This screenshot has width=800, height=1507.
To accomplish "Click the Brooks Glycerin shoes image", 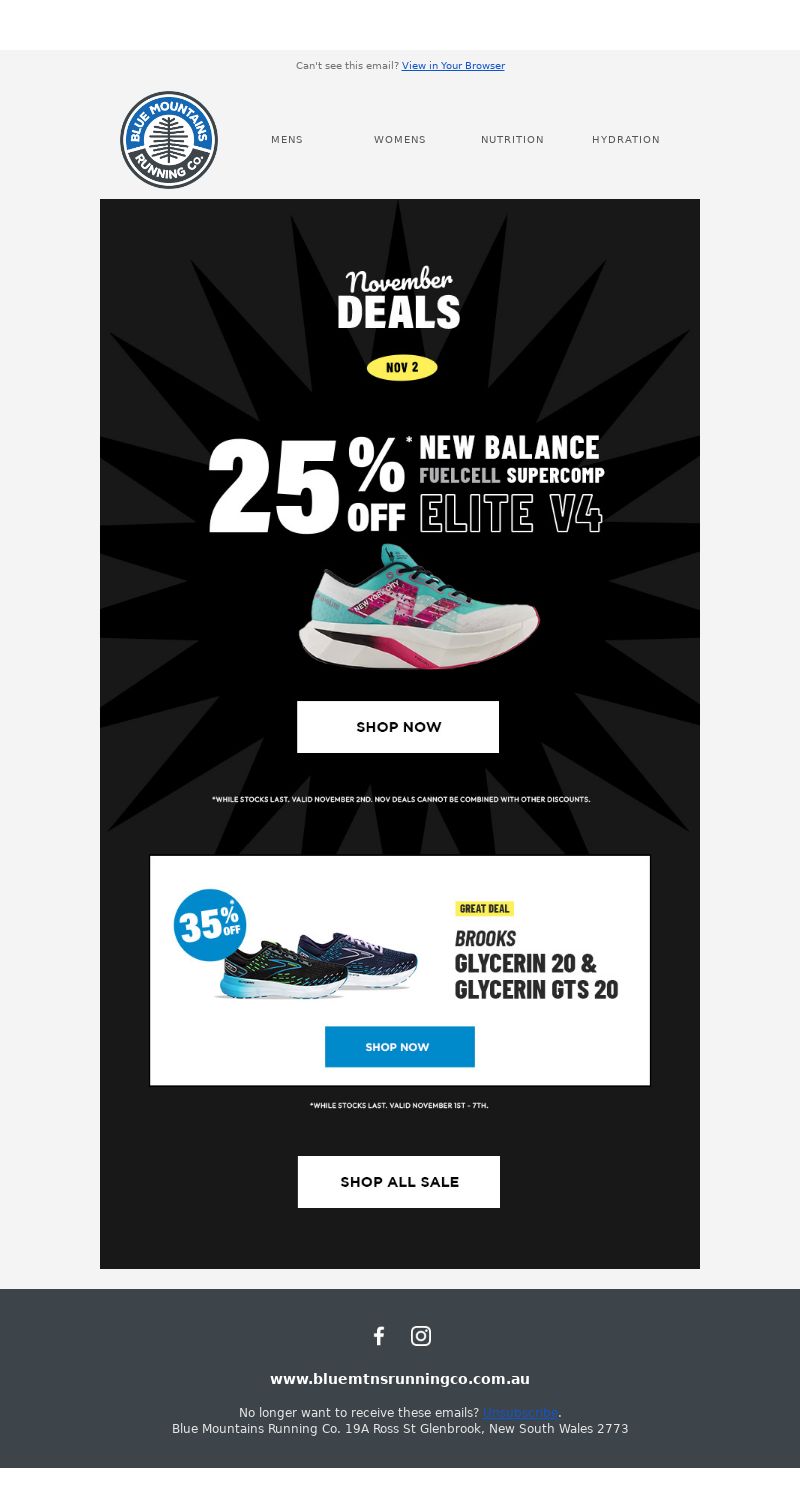I will (x=316, y=966).
